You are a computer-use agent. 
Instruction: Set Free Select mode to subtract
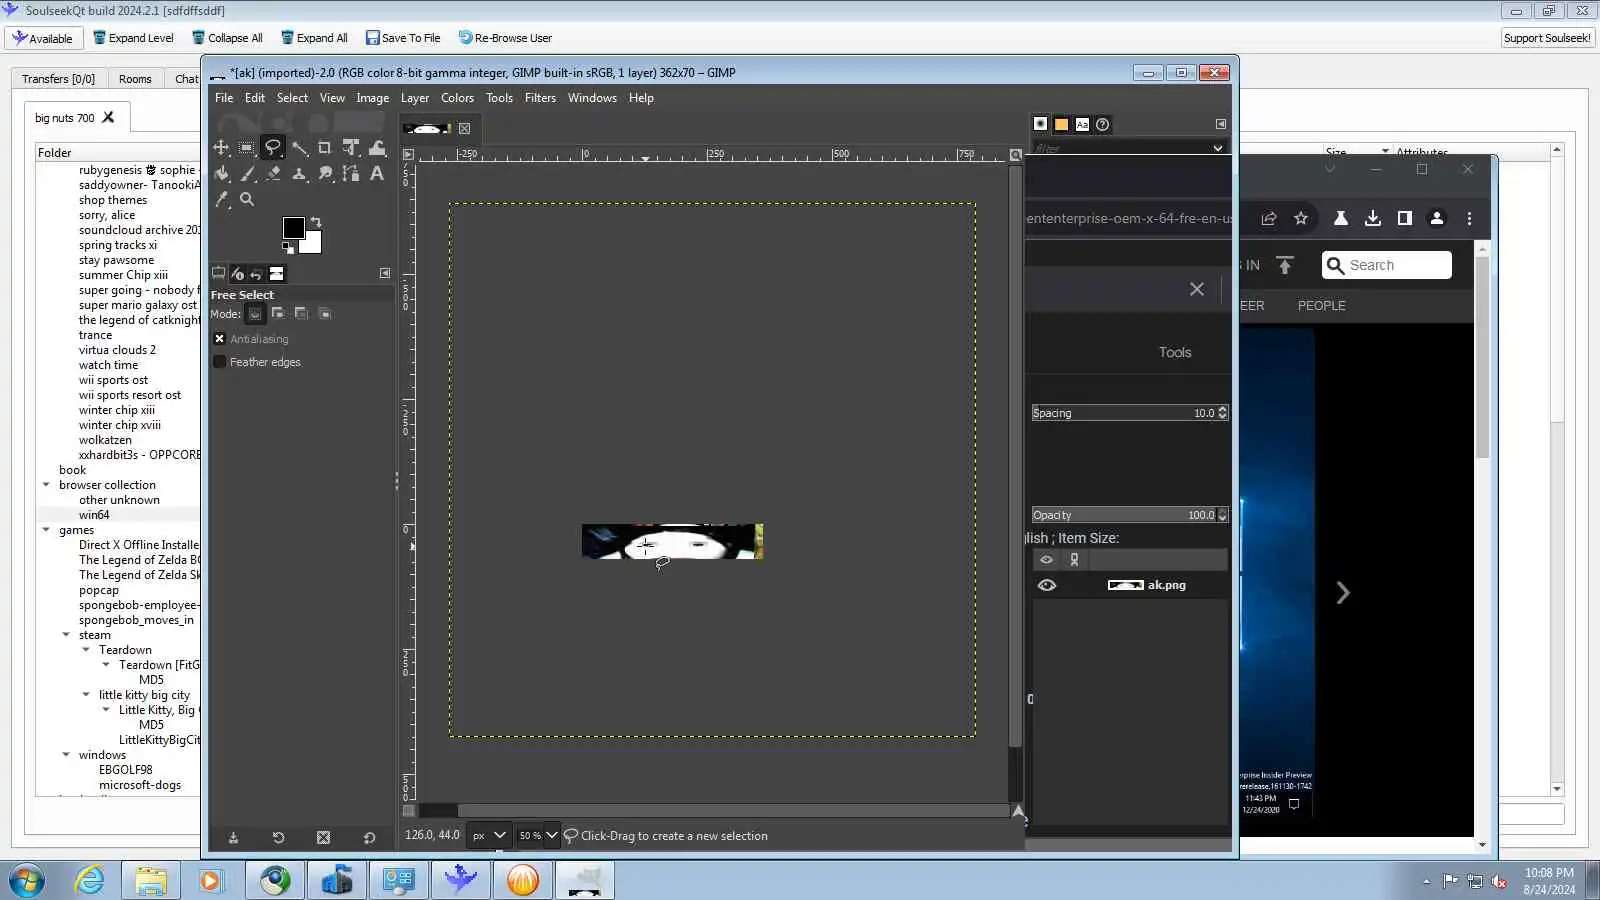[301, 314]
